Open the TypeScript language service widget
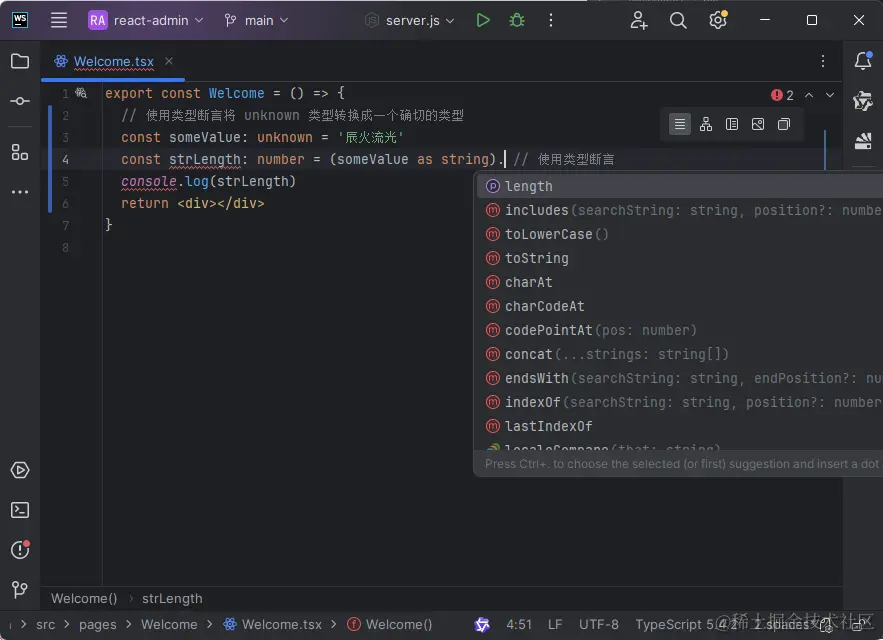883x640 pixels. 685,624
